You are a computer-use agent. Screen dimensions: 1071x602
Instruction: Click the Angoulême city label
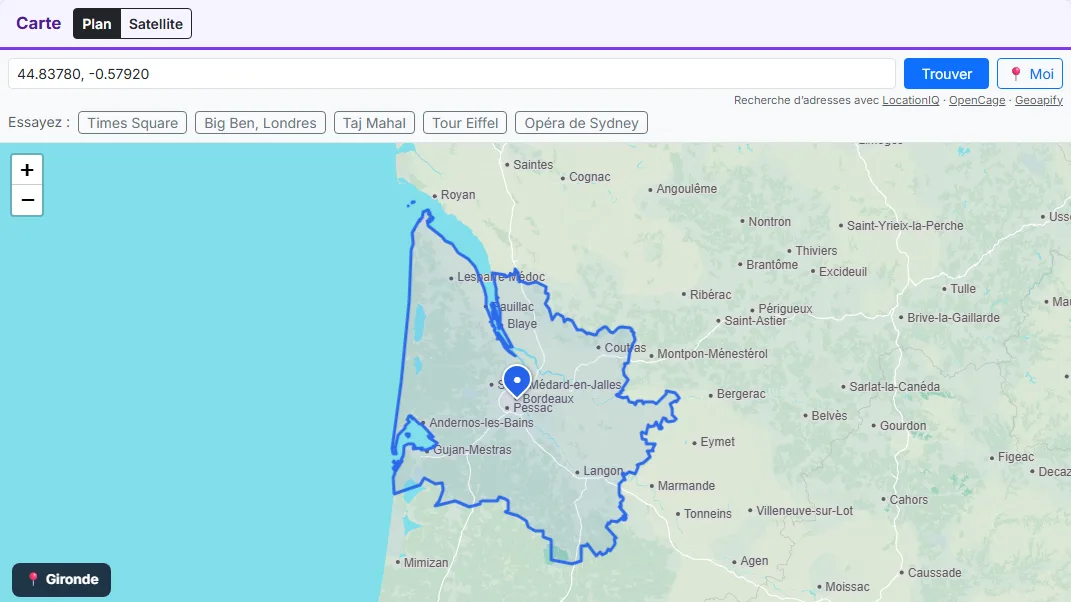(686, 189)
